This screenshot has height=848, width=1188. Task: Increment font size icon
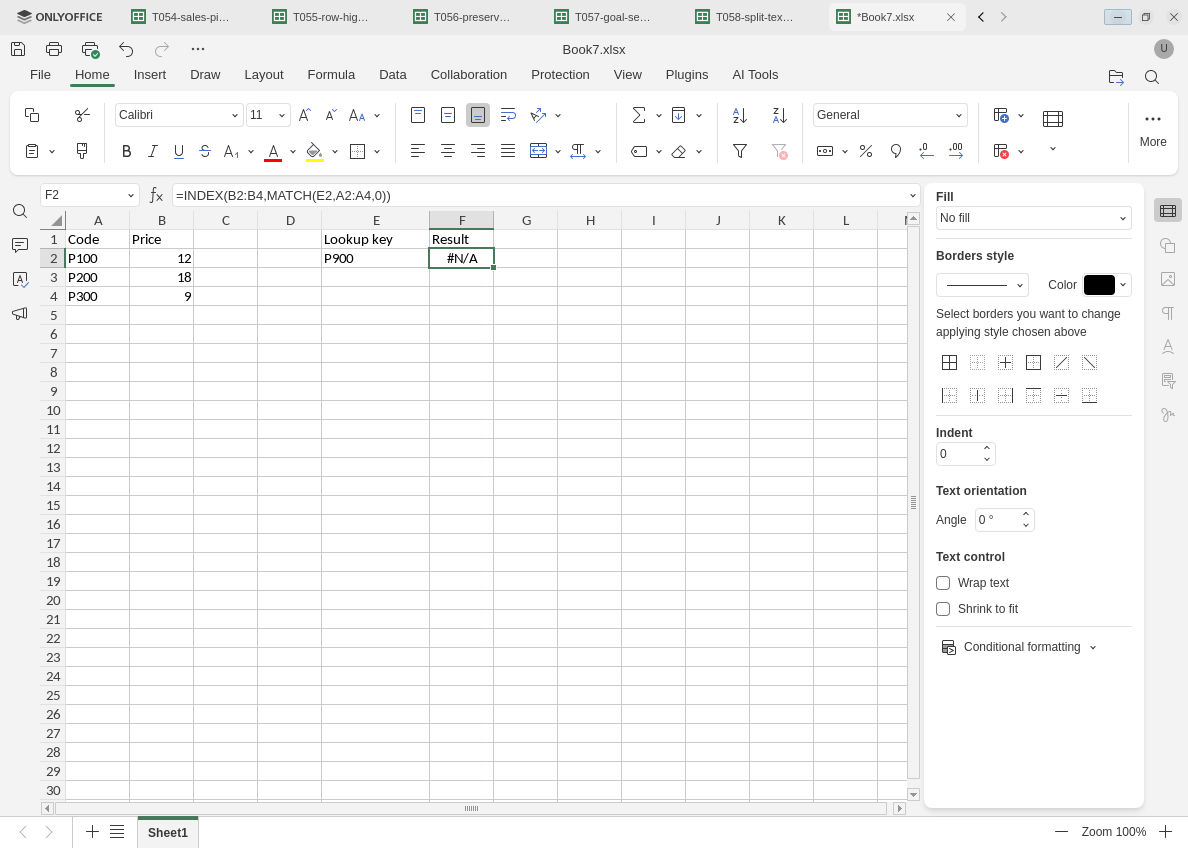point(305,115)
